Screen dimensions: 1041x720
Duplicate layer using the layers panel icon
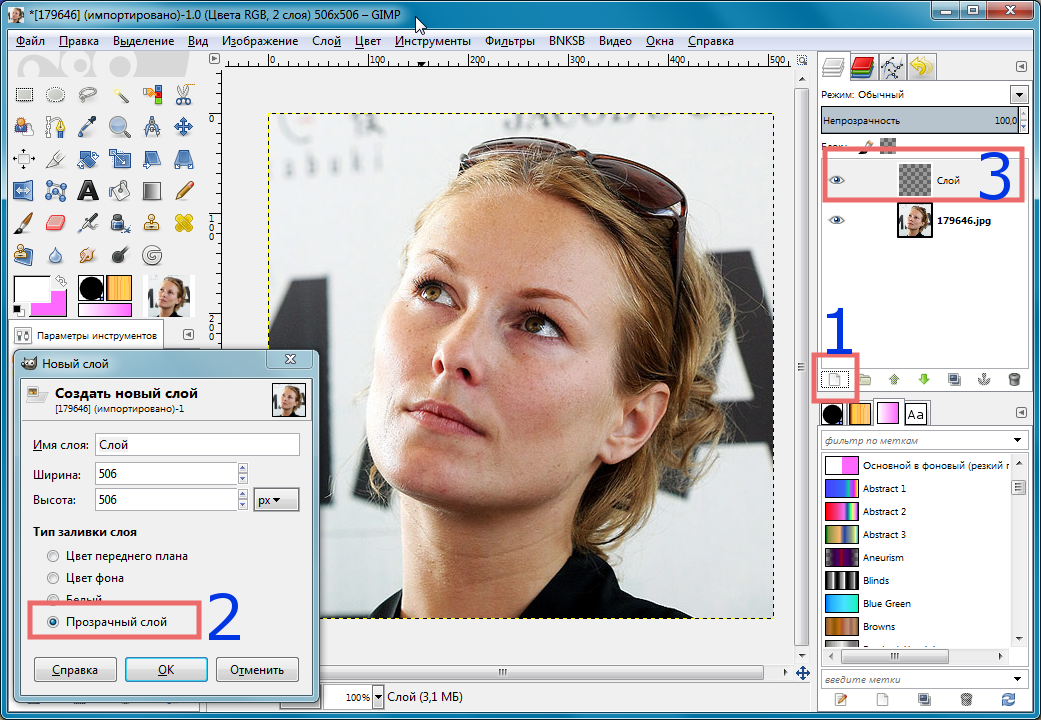click(x=954, y=379)
